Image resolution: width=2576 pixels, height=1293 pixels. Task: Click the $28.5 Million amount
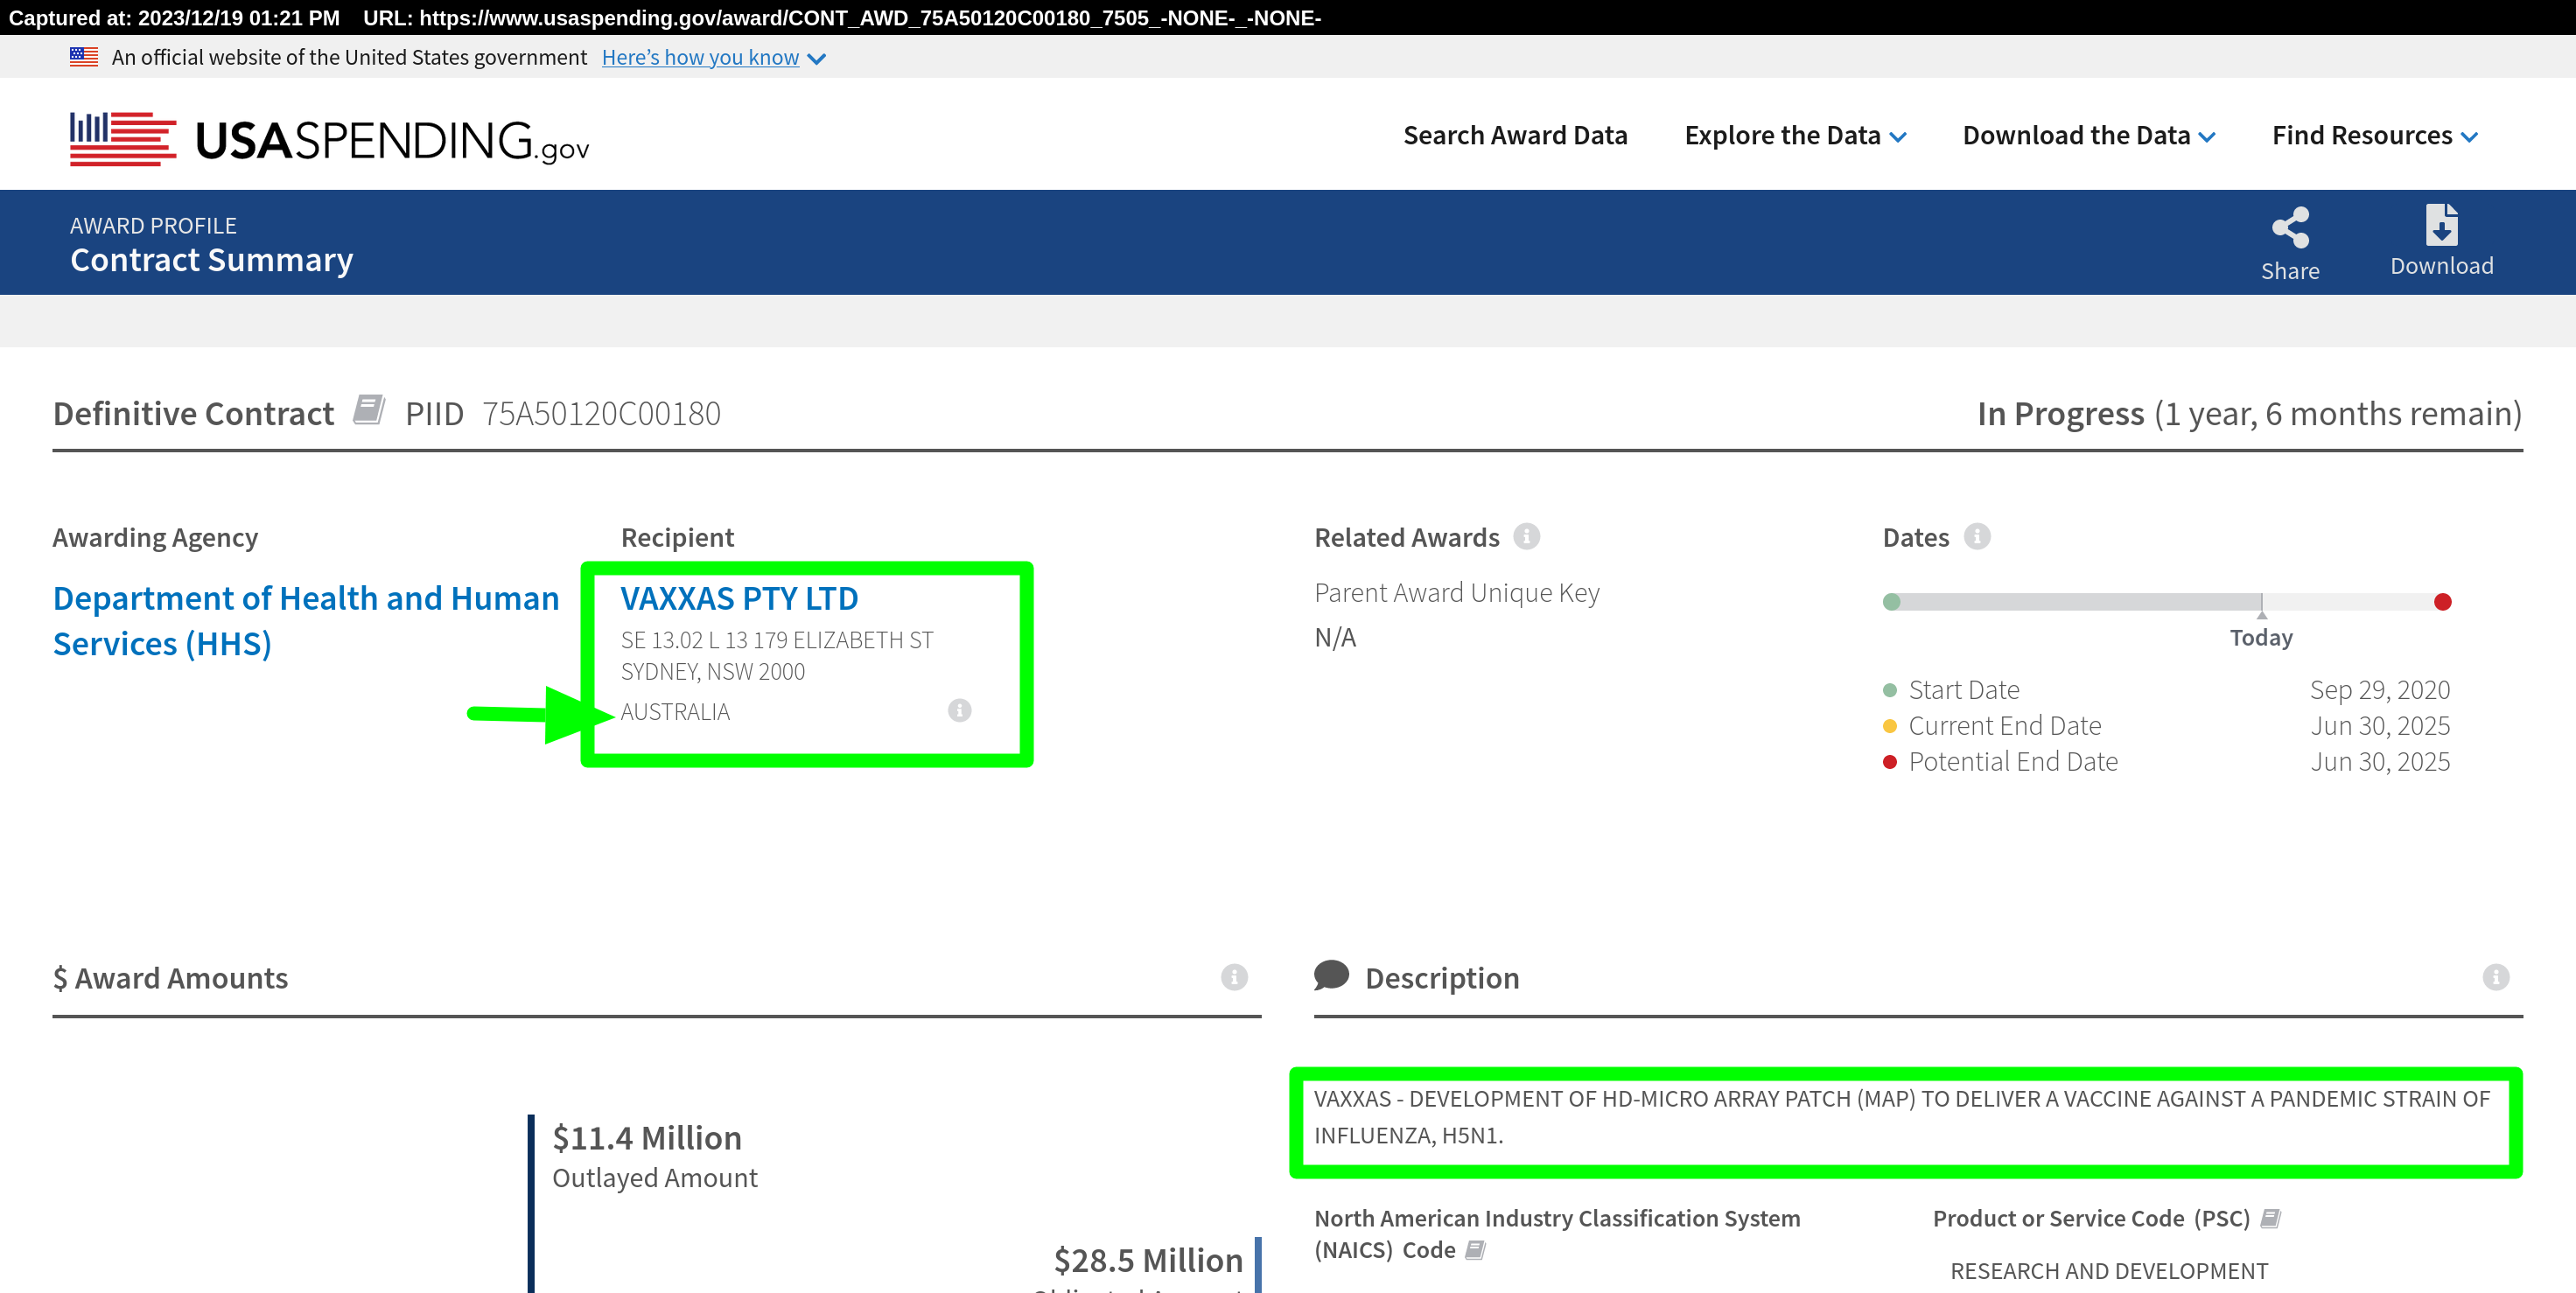pos(1148,1260)
